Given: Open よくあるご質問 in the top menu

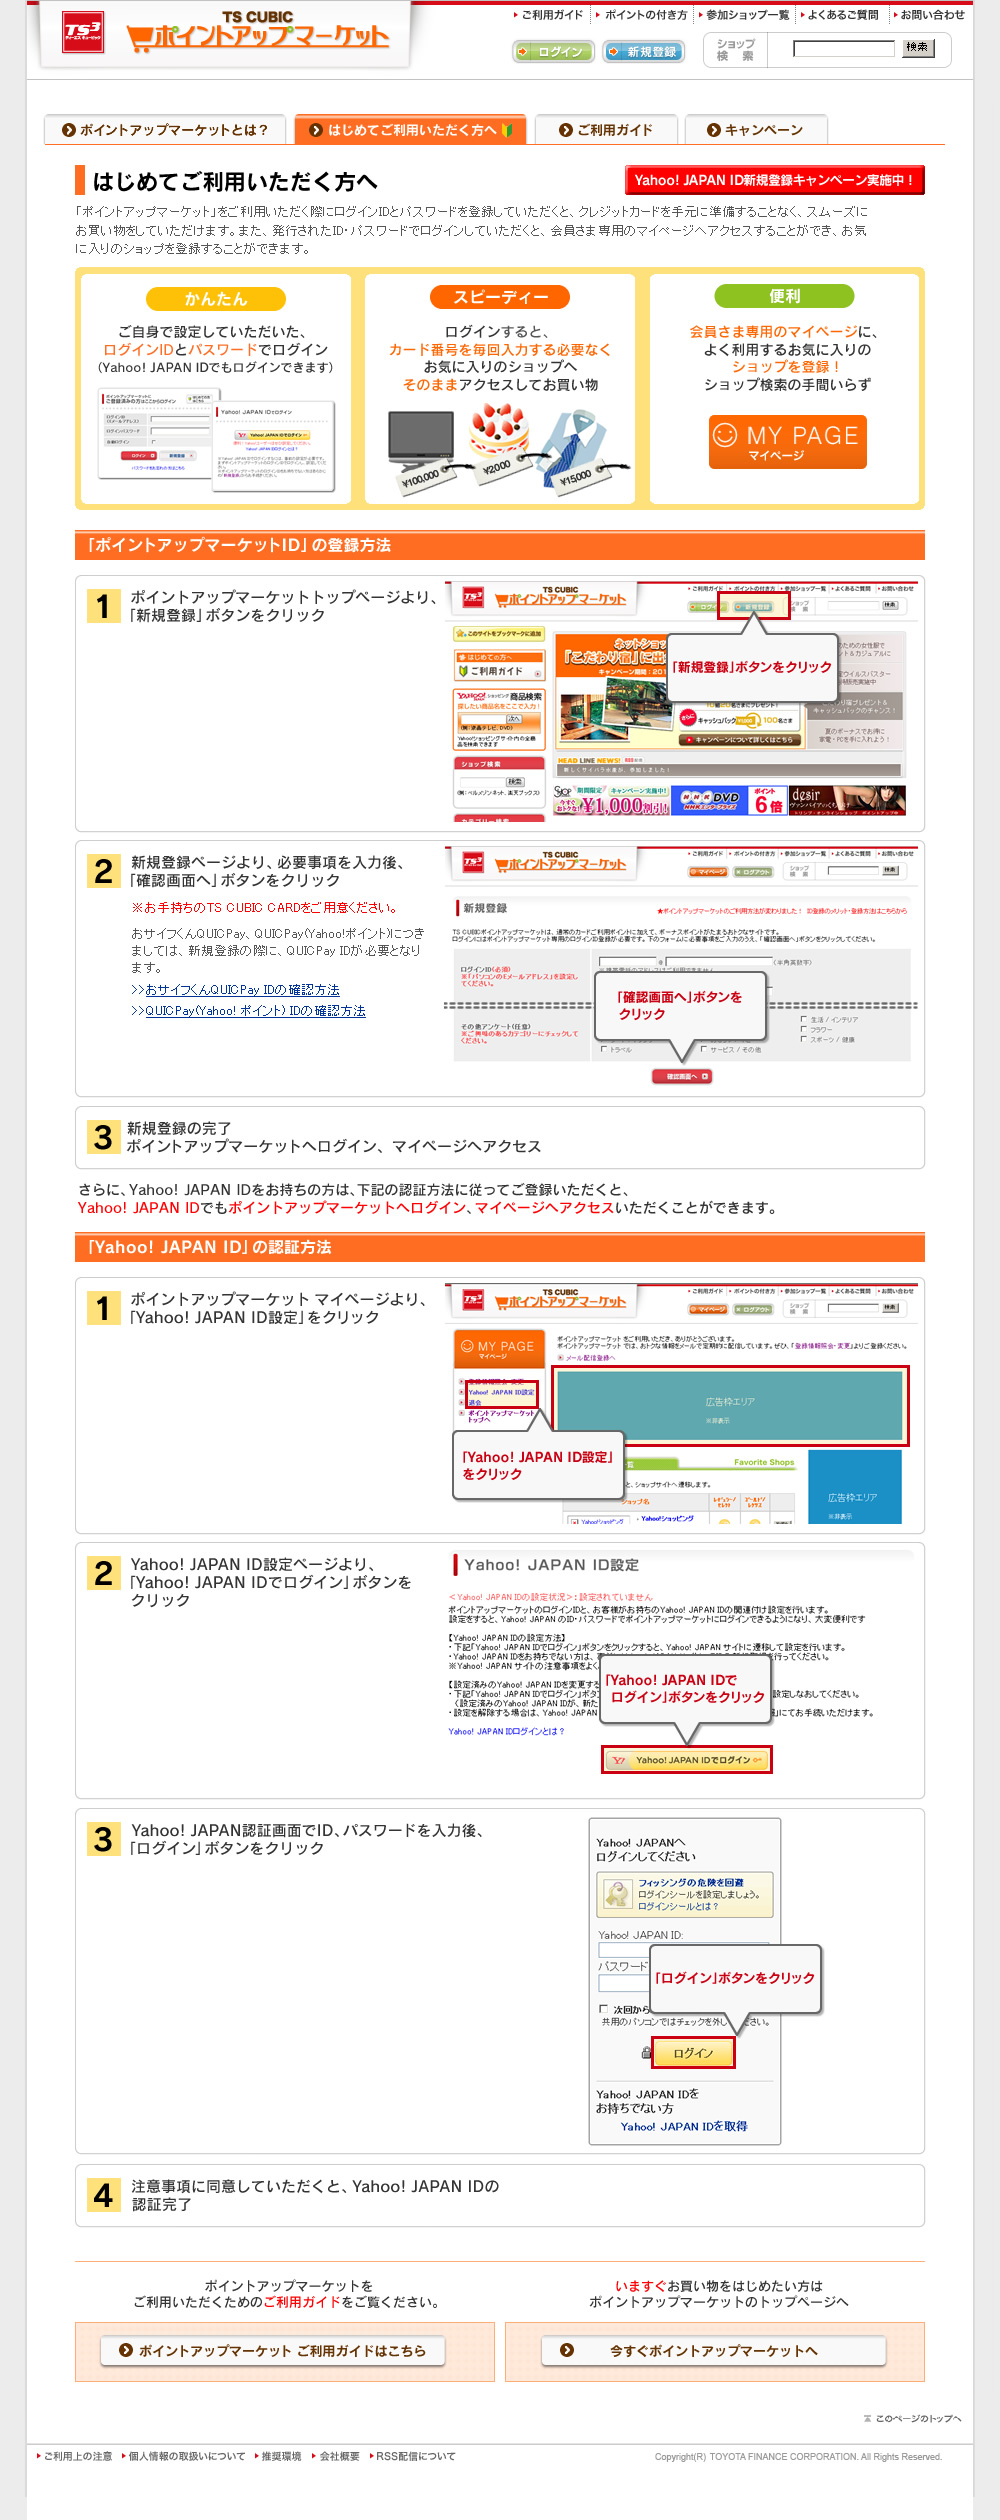Looking at the screenshot, I should tap(842, 15).
